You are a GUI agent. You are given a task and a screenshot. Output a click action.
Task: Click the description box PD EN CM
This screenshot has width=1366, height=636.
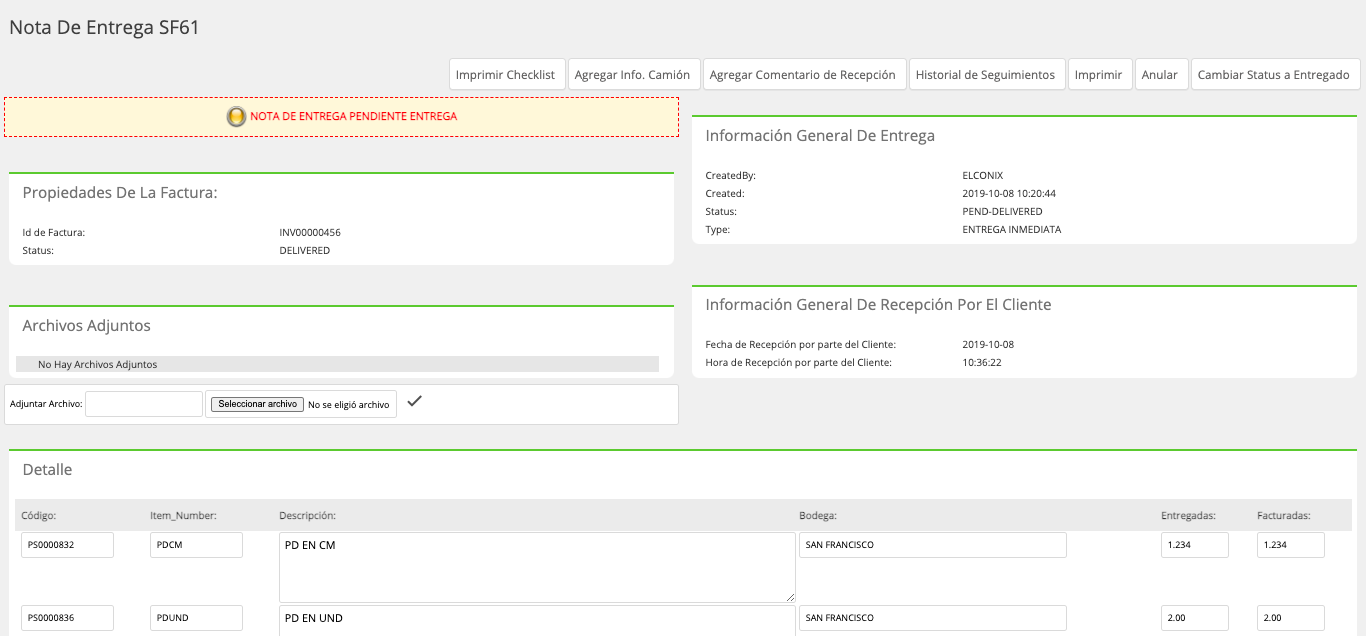coord(537,567)
